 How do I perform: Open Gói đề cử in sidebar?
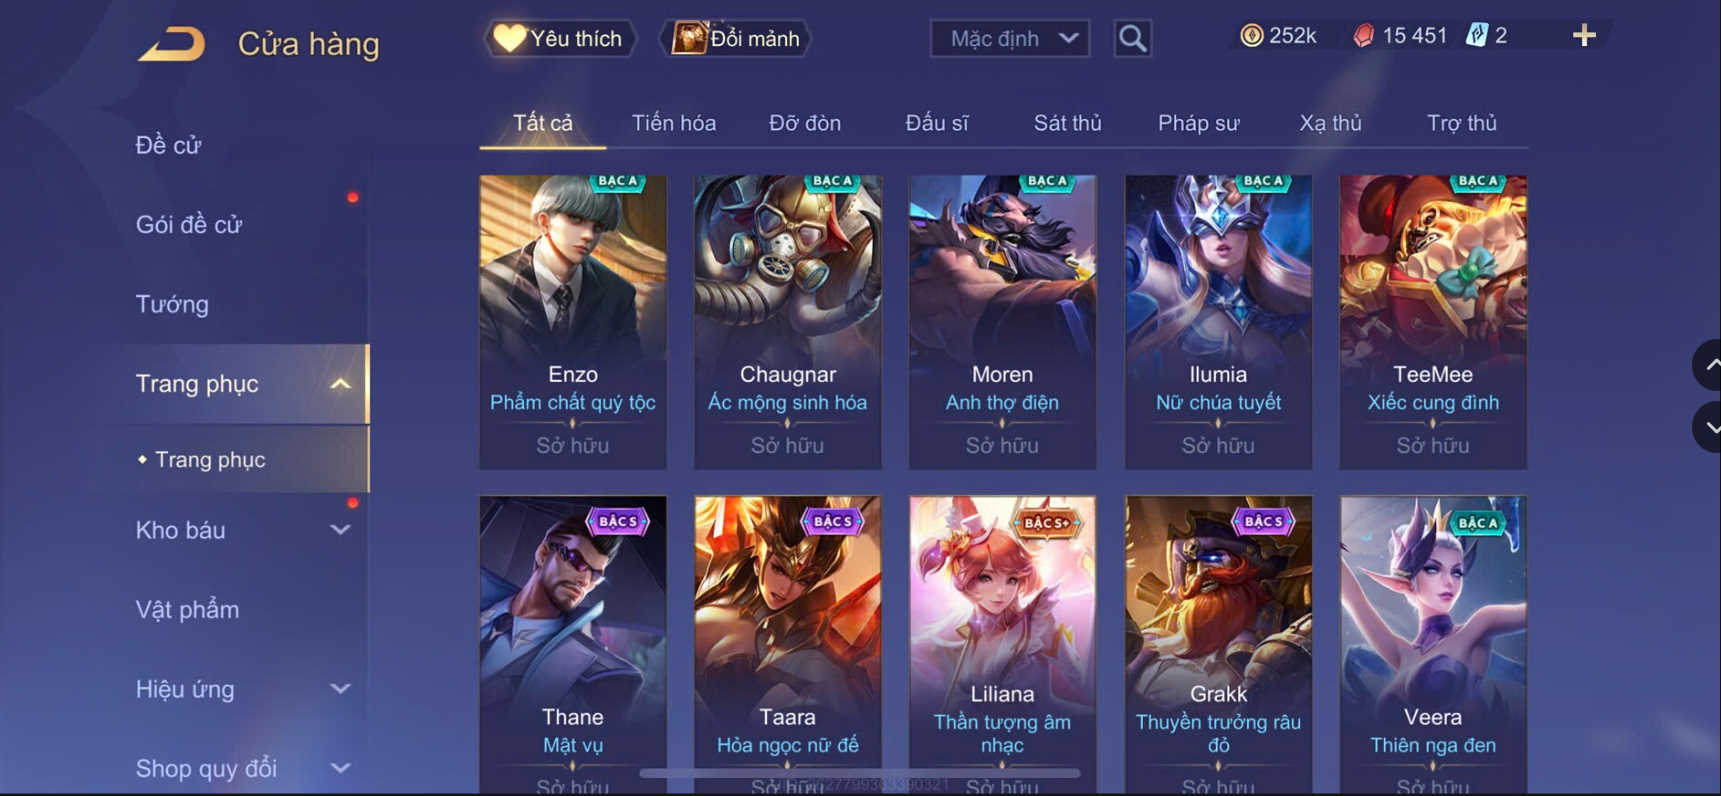189,225
